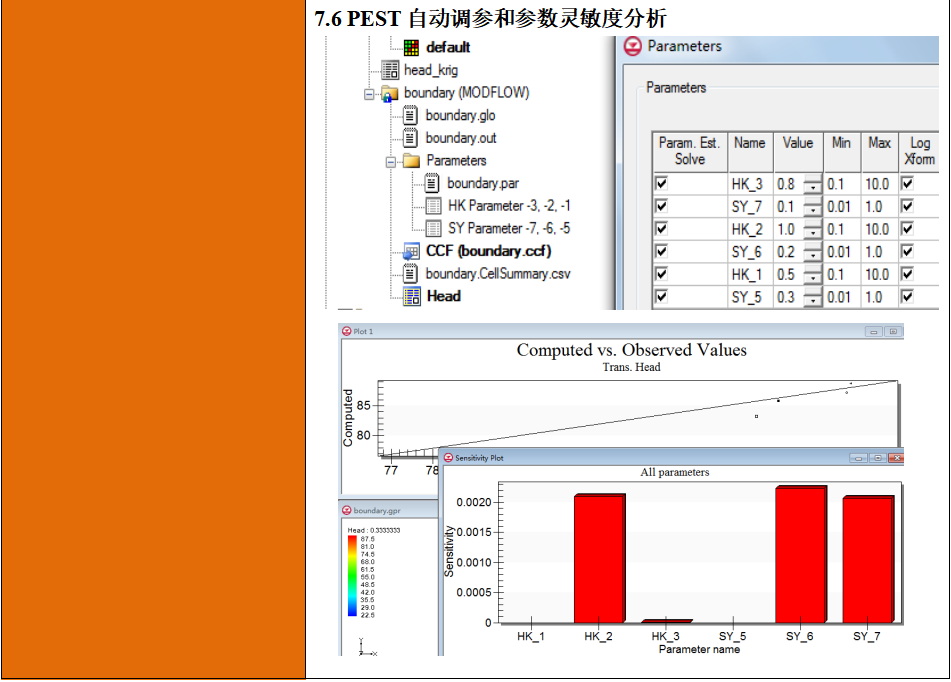The height and width of the screenshot is (682, 951).
Task: Open the boundary.glo file icon
Action: [x=410, y=116]
